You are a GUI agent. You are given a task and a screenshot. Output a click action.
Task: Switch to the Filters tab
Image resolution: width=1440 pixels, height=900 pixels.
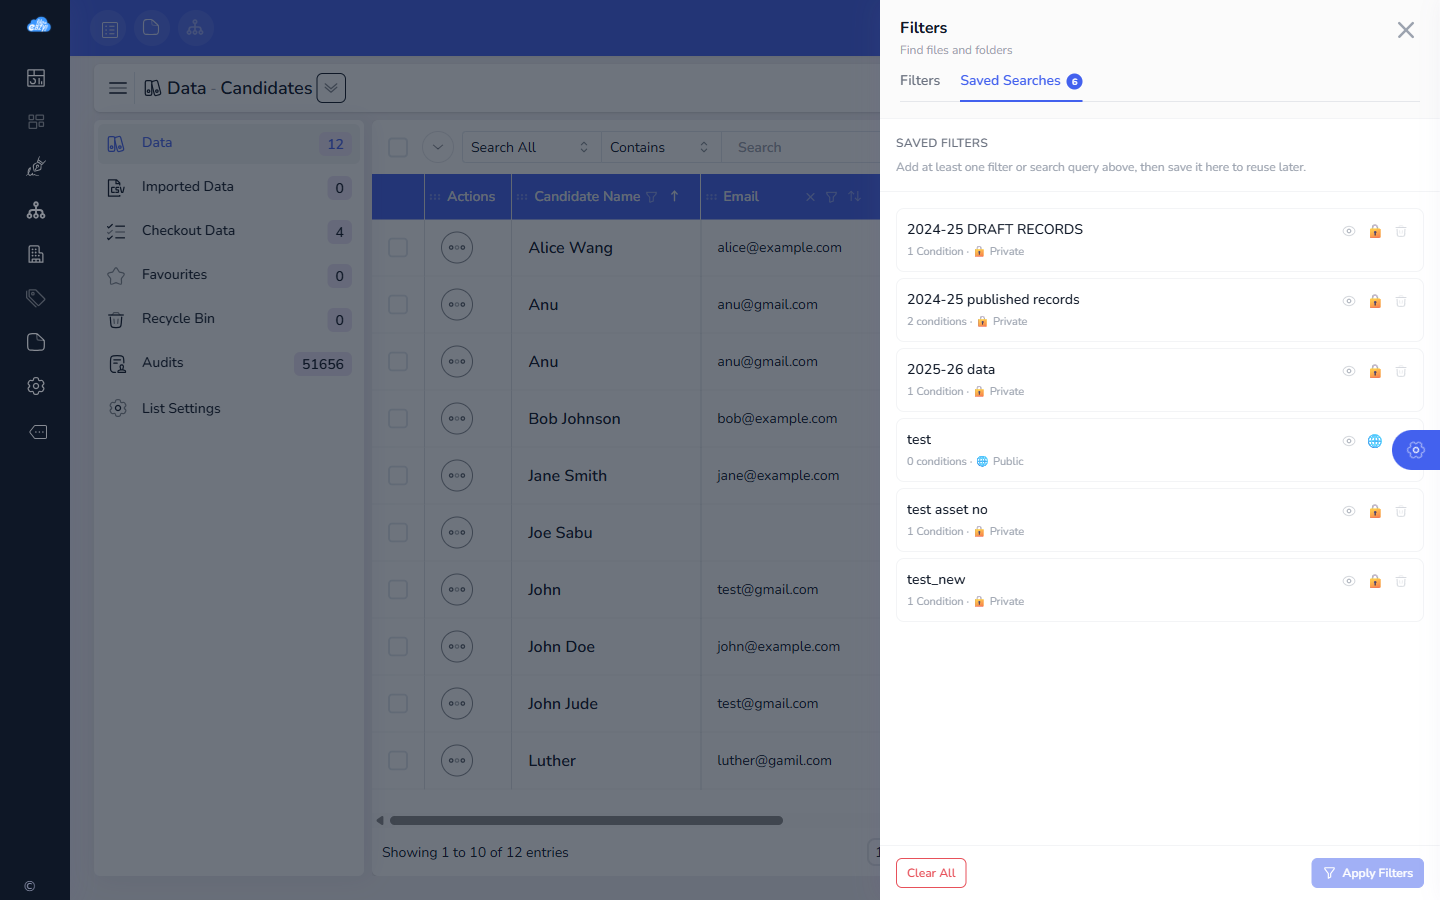(920, 81)
